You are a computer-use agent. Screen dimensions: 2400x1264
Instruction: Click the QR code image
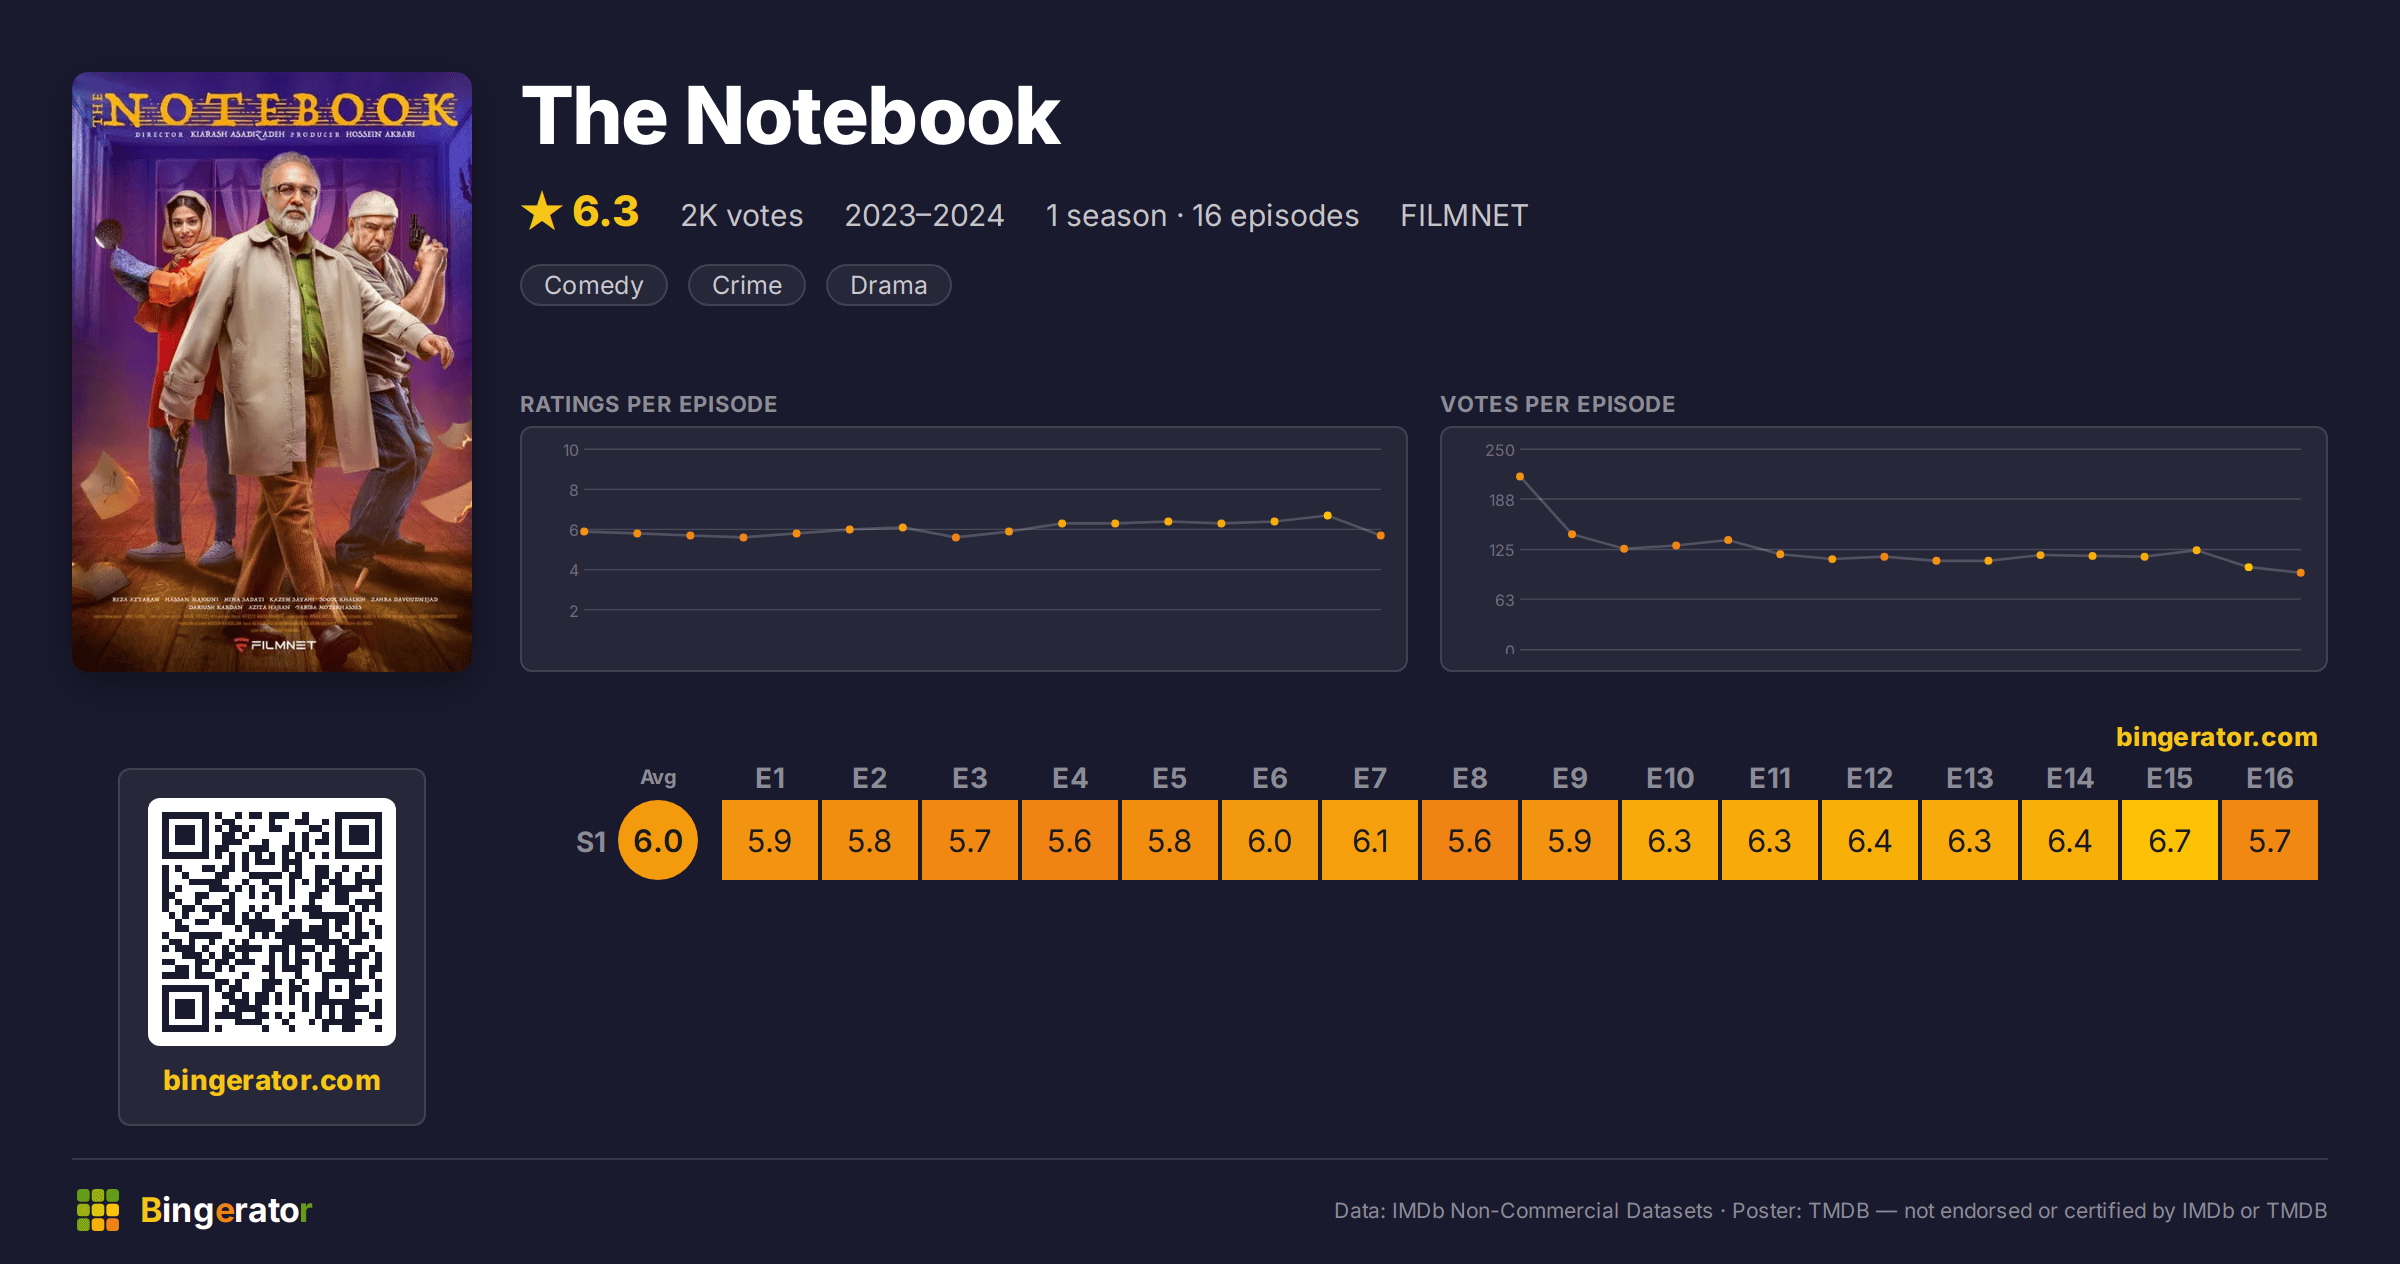[272, 922]
